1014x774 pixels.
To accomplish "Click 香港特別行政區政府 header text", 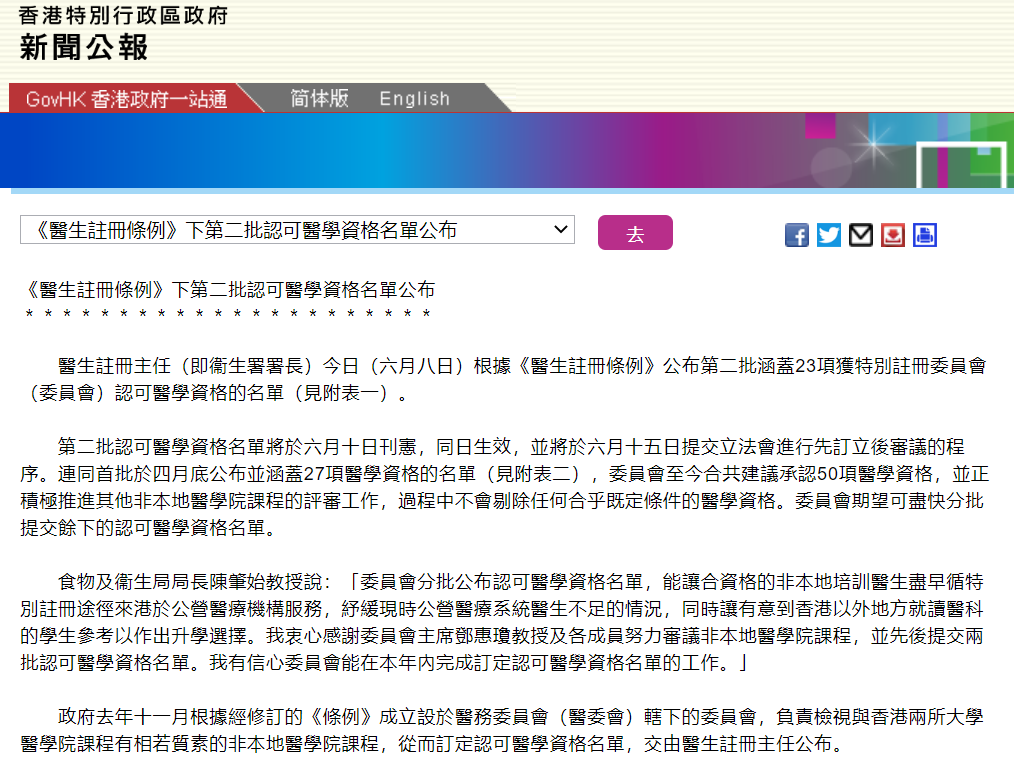I will pos(124,15).
